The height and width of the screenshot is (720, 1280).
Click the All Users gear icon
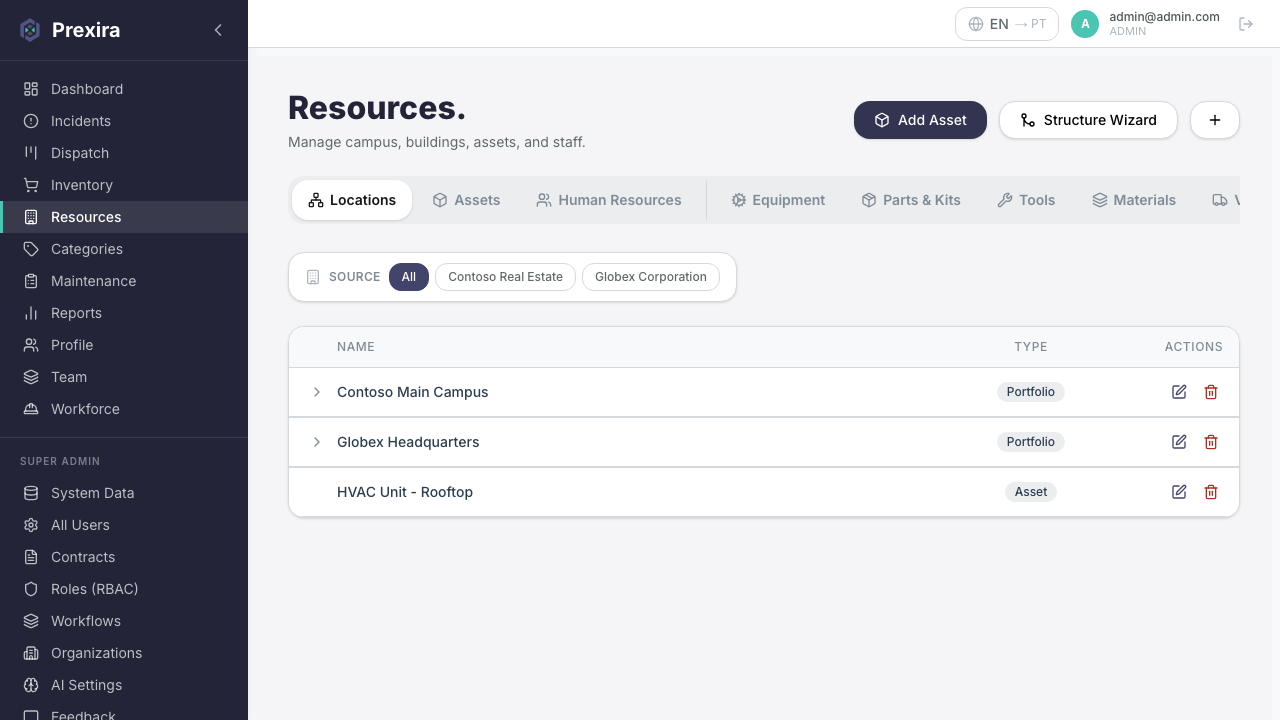[31, 525]
